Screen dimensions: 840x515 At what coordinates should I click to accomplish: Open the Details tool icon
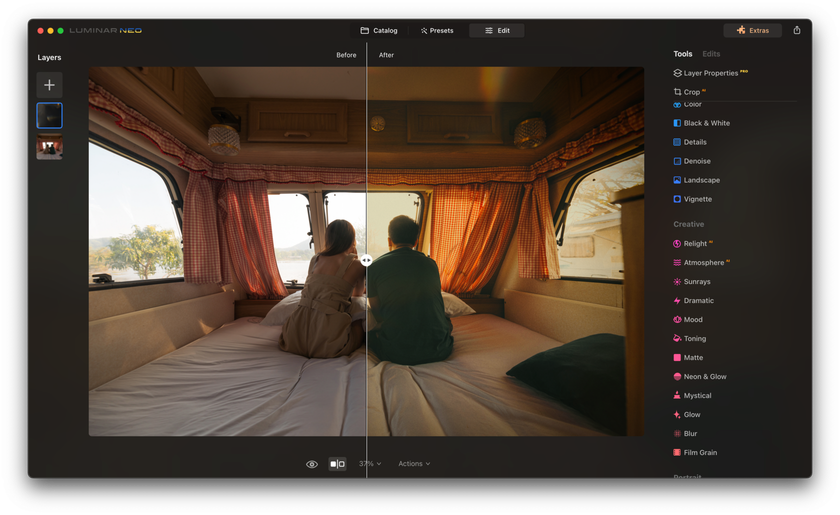(x=677, y=142)
